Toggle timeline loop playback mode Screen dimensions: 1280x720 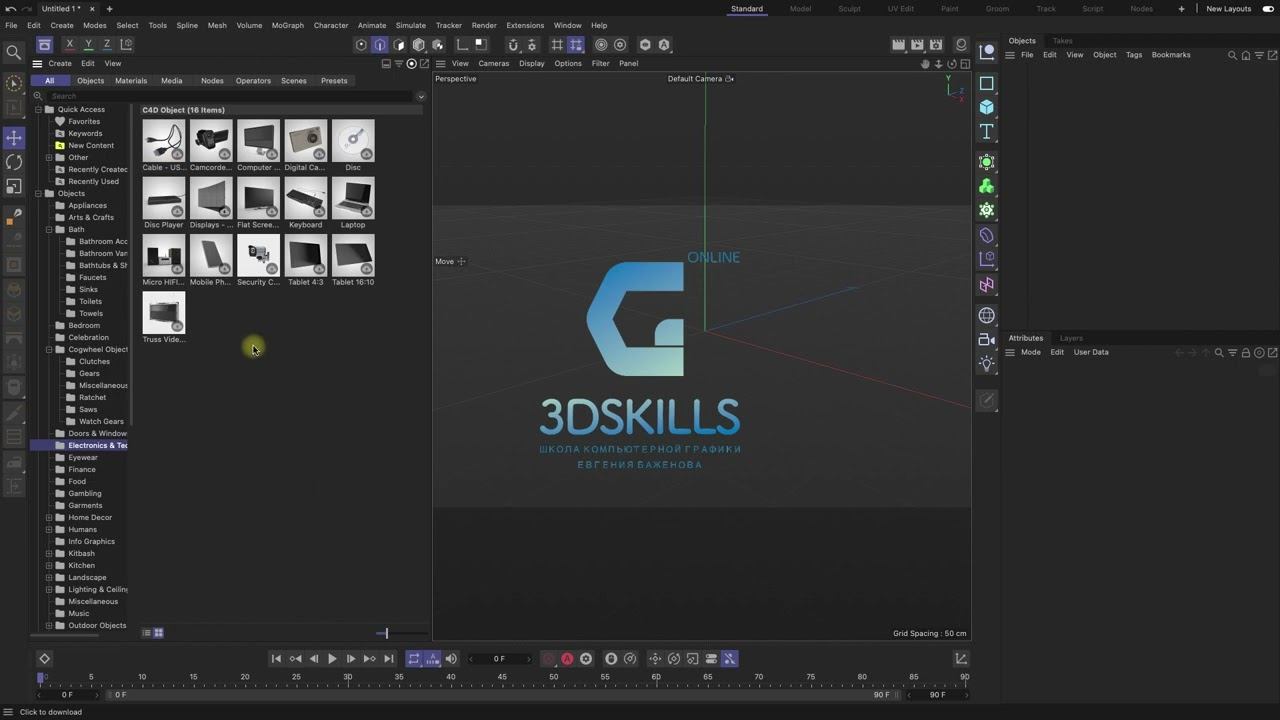tap(413, 659)
